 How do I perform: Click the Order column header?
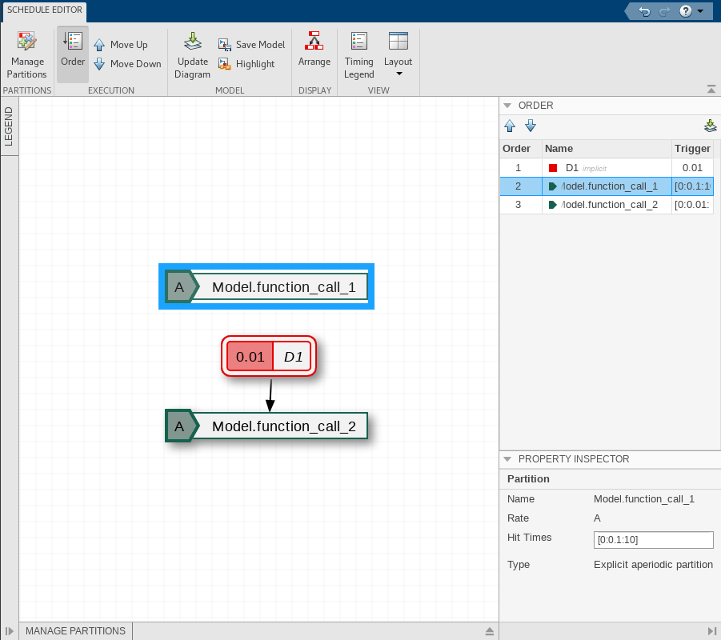coord(521,149)
